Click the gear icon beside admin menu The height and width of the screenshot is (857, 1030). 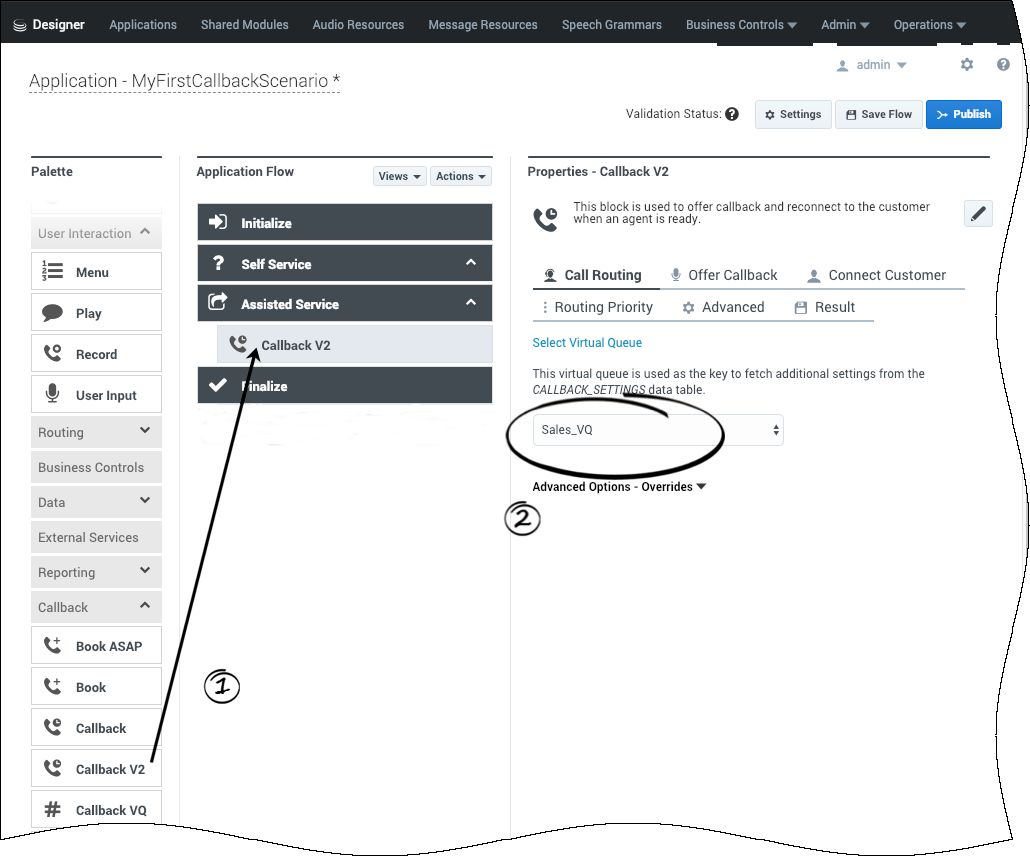[966, 65]
